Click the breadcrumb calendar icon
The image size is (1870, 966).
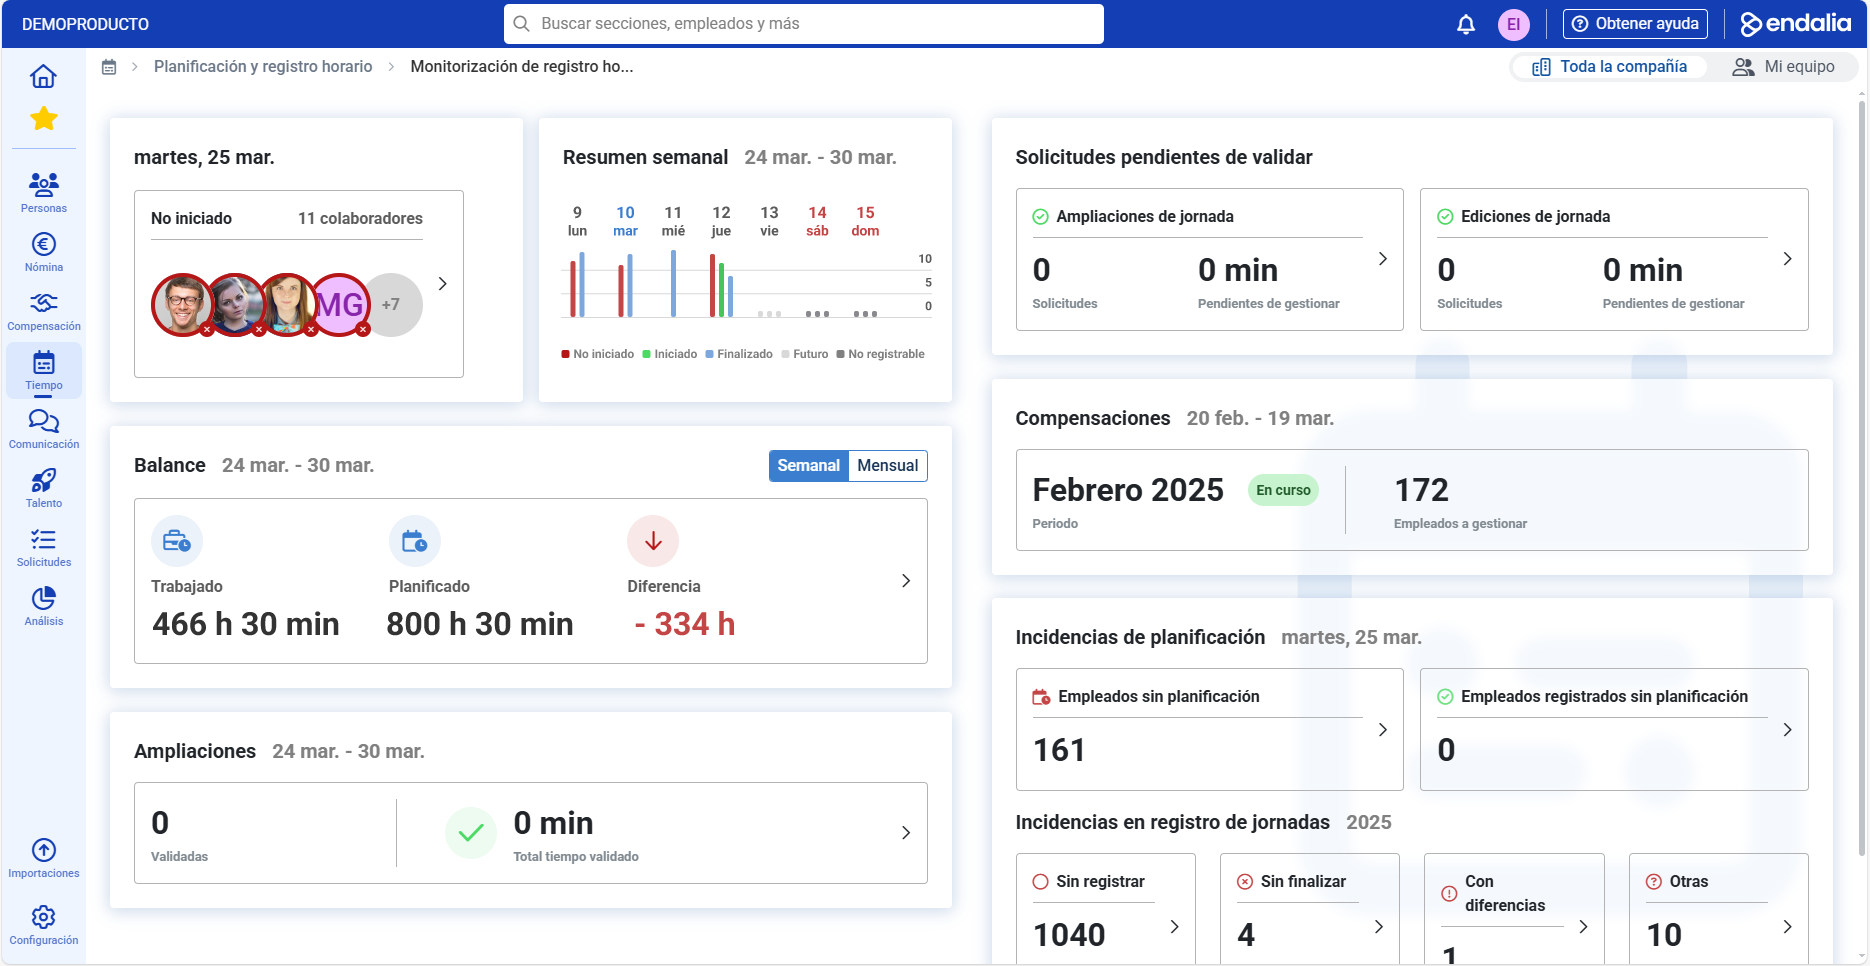tap(110, 67)
